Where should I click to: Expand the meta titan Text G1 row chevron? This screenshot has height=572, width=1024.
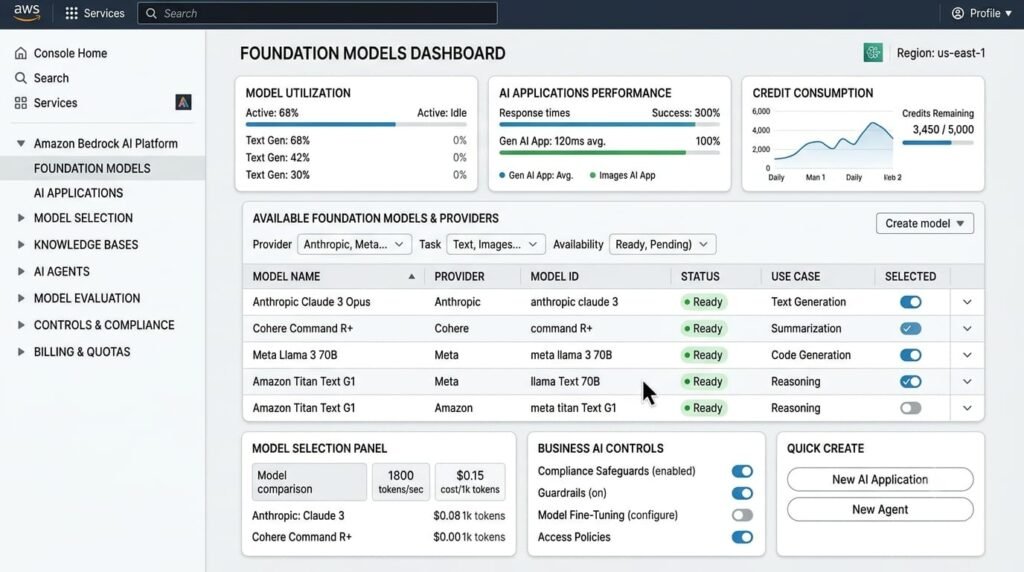coord(967,408)
